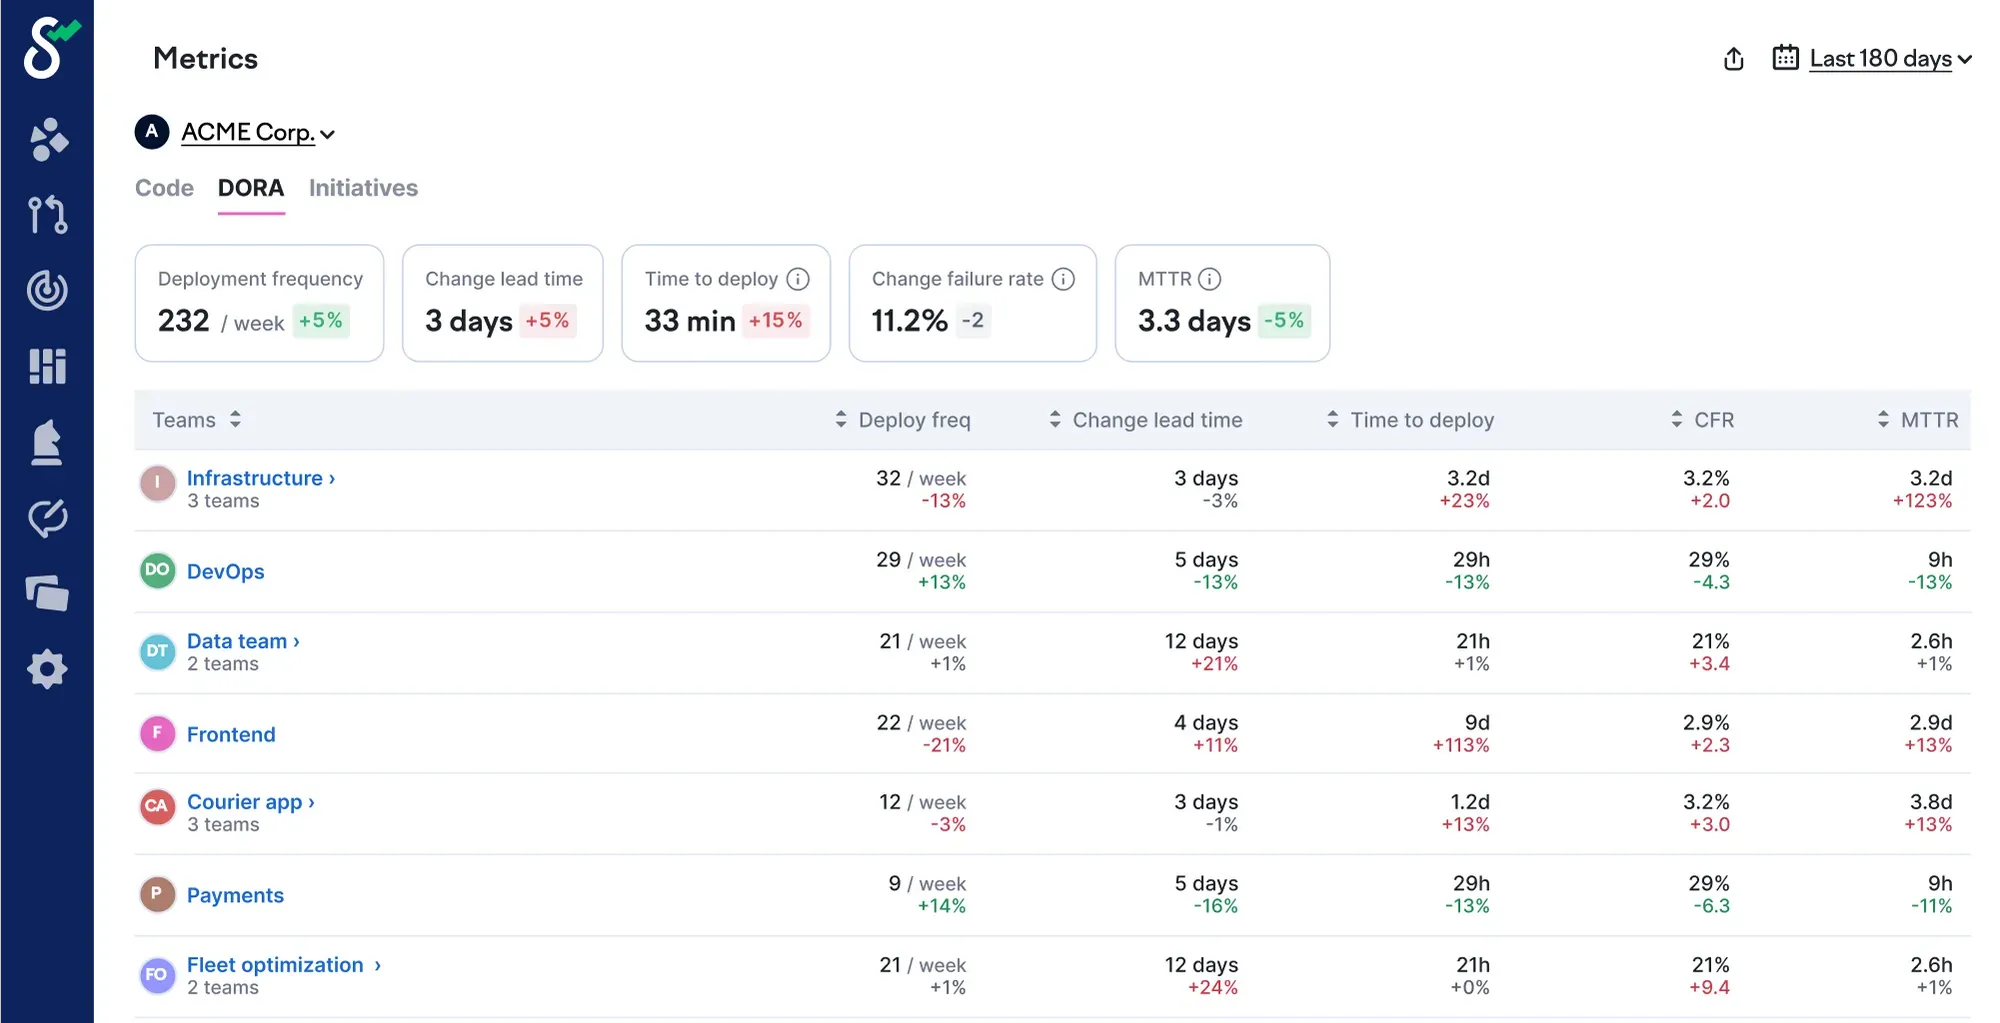Viewport: 2000px width, 1023px height.
Task: Click the export/share icon near date filter
Action: point(1733,58)
